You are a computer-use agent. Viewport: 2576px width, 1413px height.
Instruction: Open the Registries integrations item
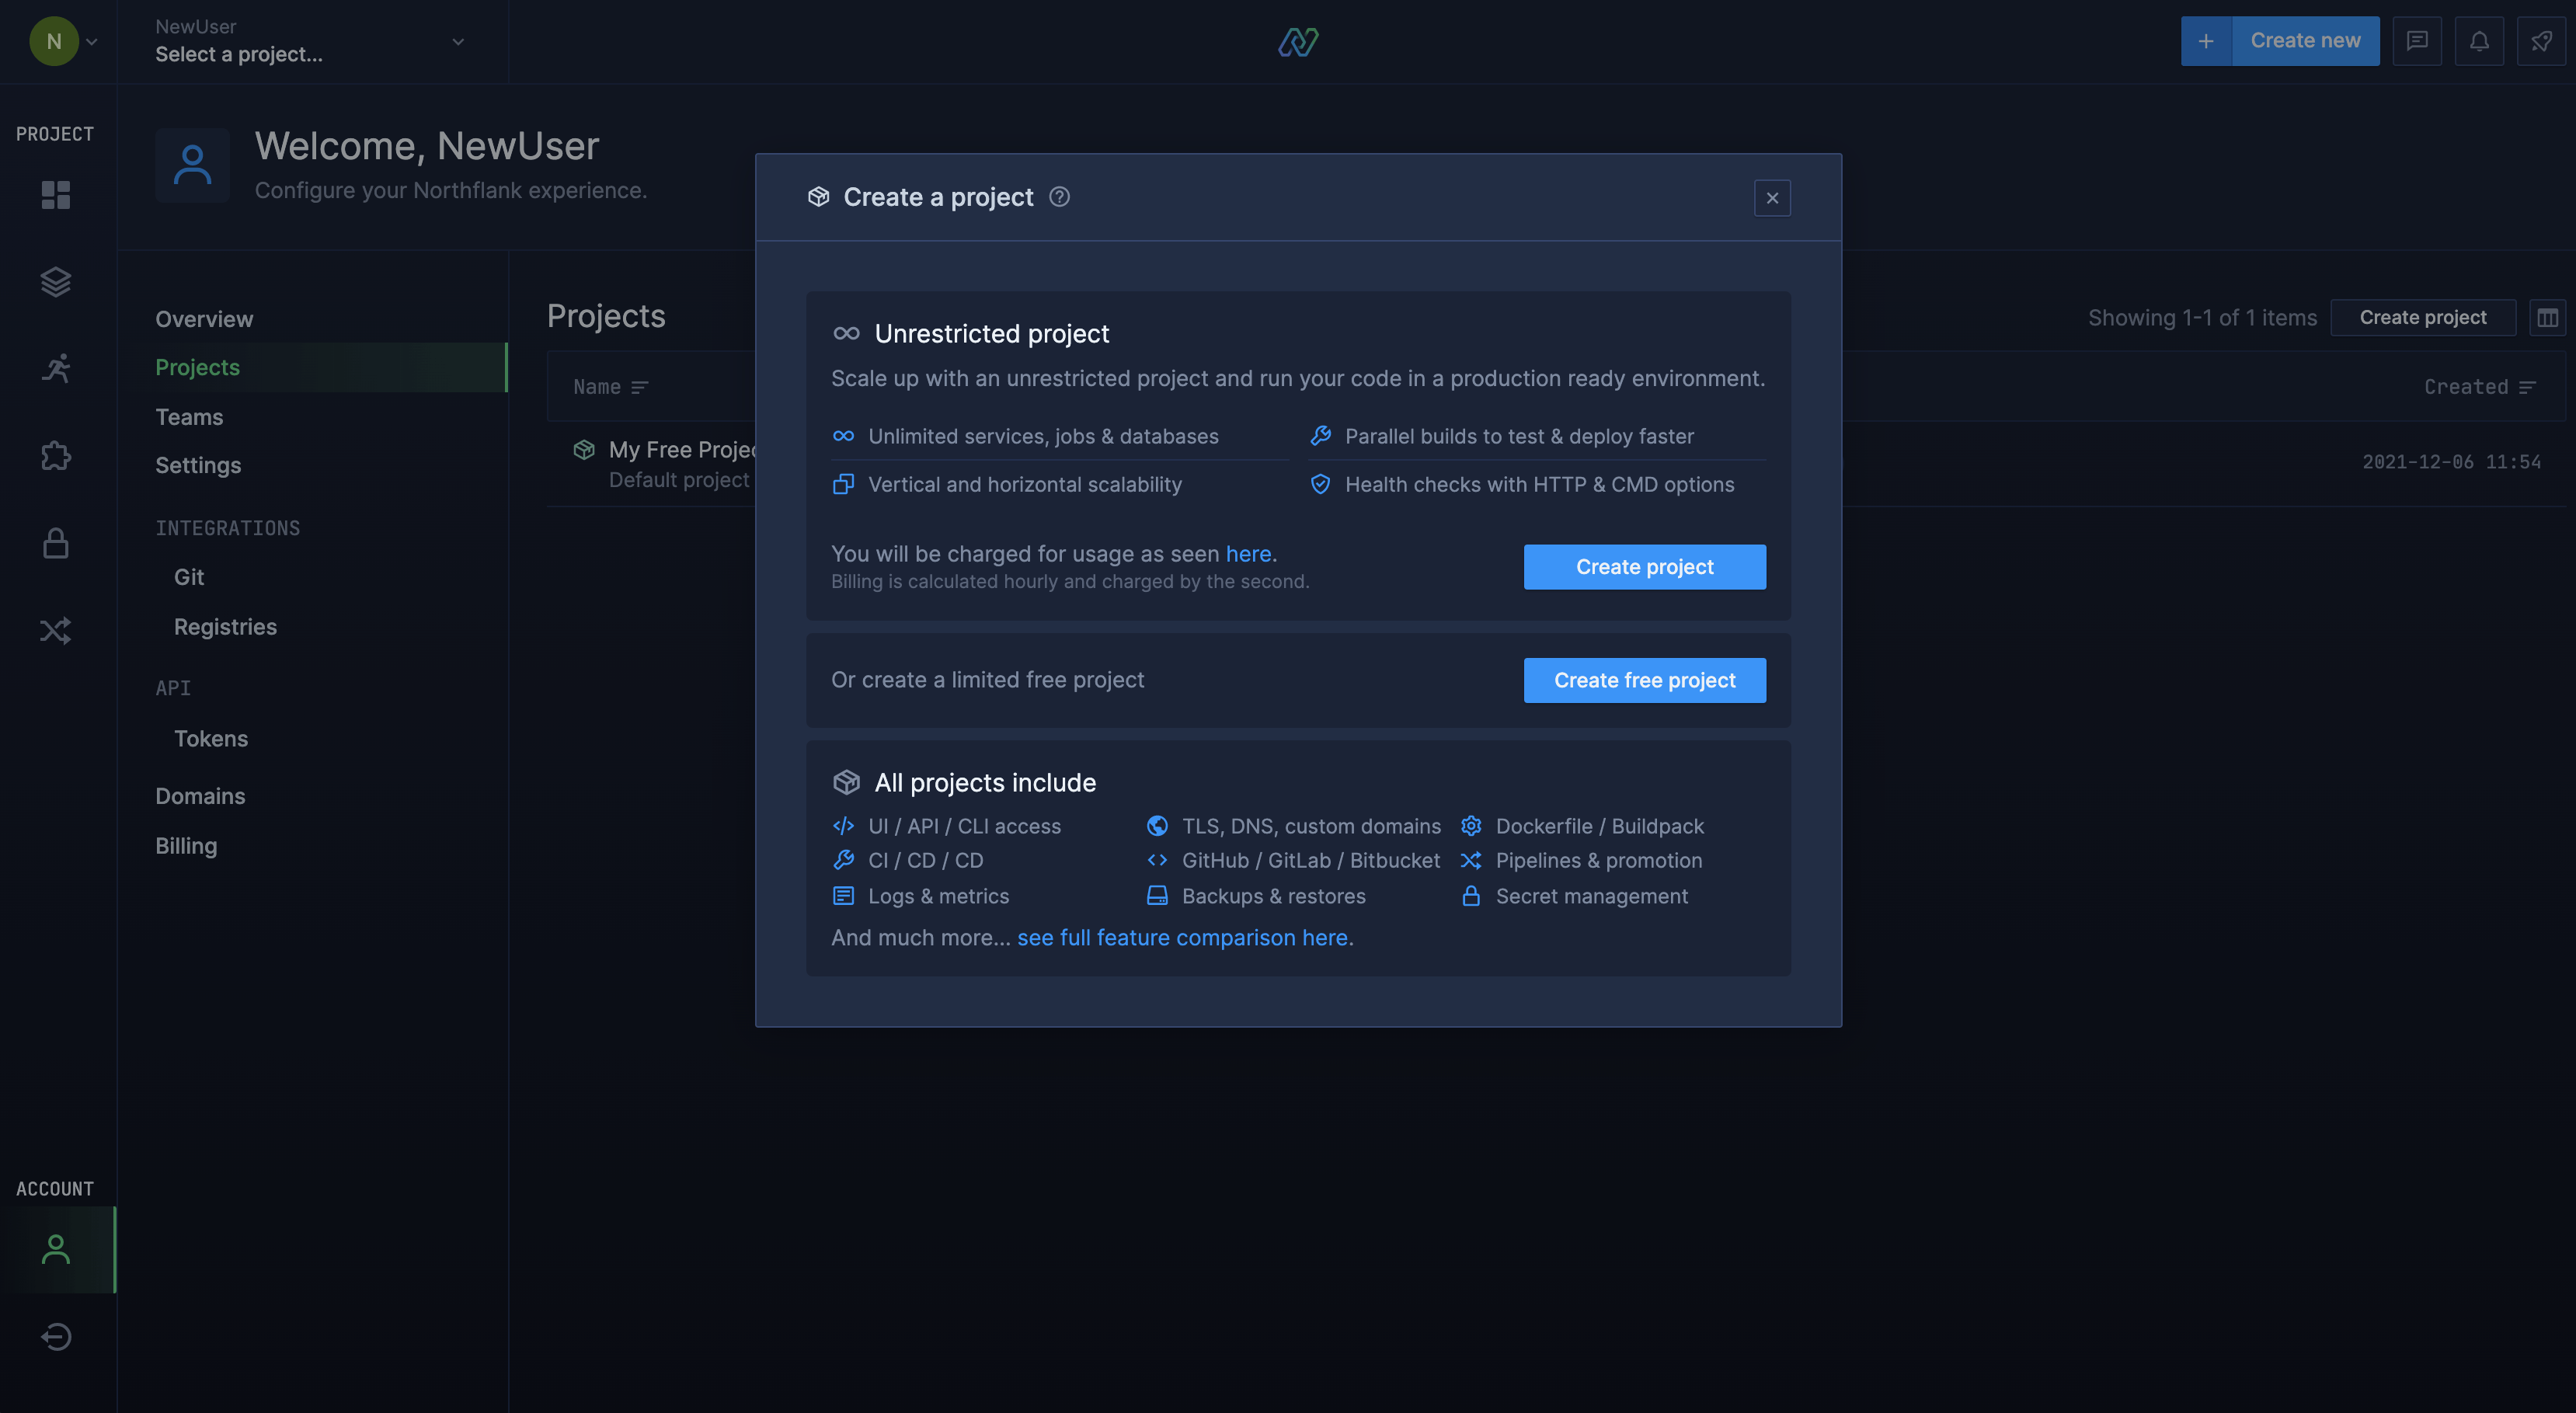coord(225,627)
